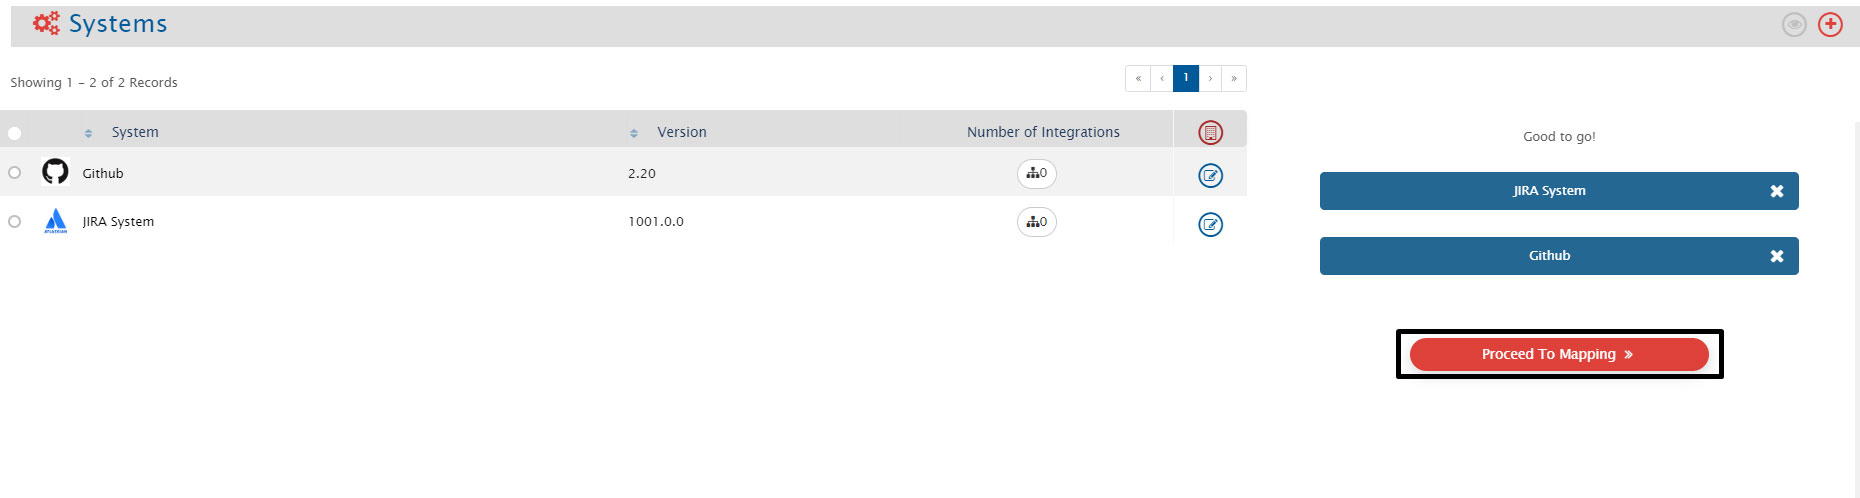Click the JIRA Atlassian logo icon
Viewport: 1860px width, 498px height.
pos(55,221)
